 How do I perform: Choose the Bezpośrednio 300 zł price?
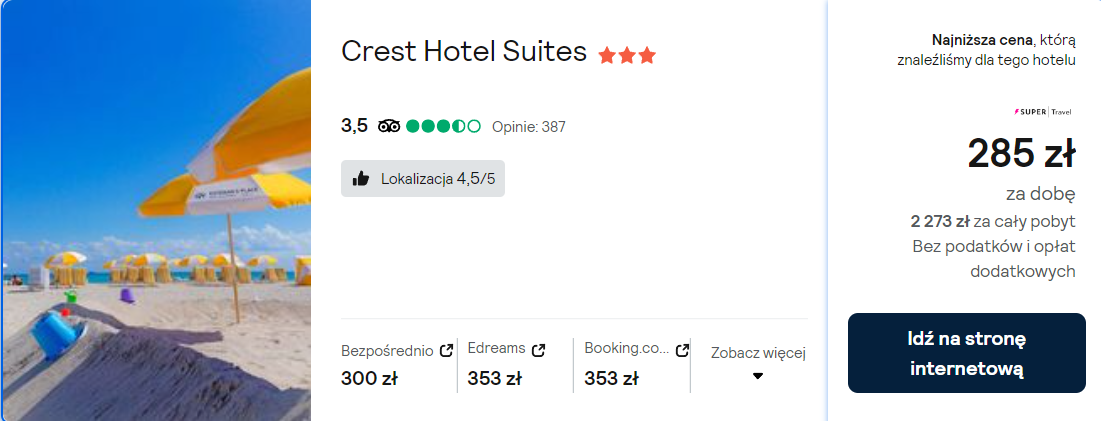[369, 378]
